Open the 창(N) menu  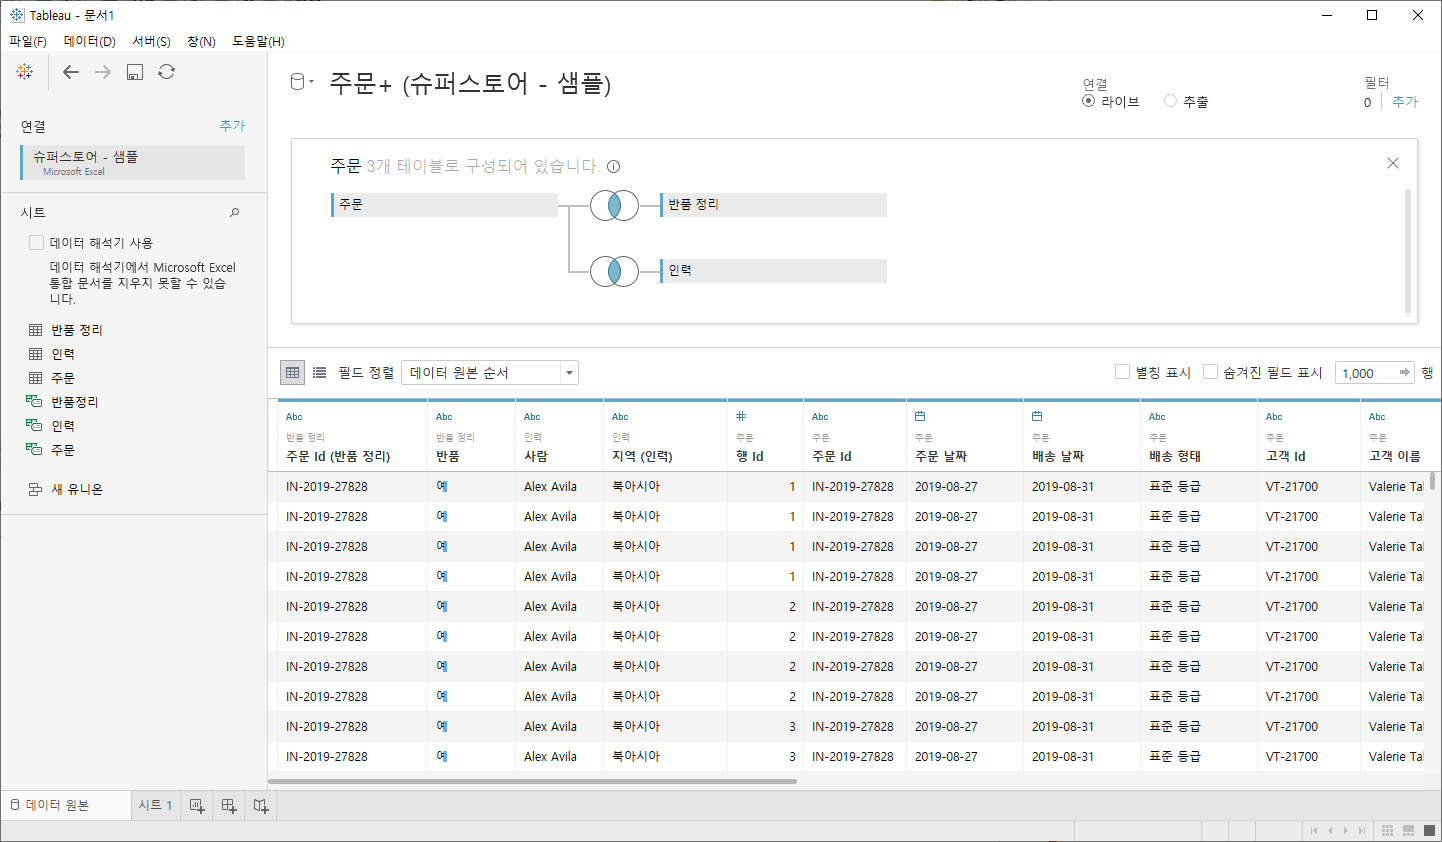tap(201, 41)
